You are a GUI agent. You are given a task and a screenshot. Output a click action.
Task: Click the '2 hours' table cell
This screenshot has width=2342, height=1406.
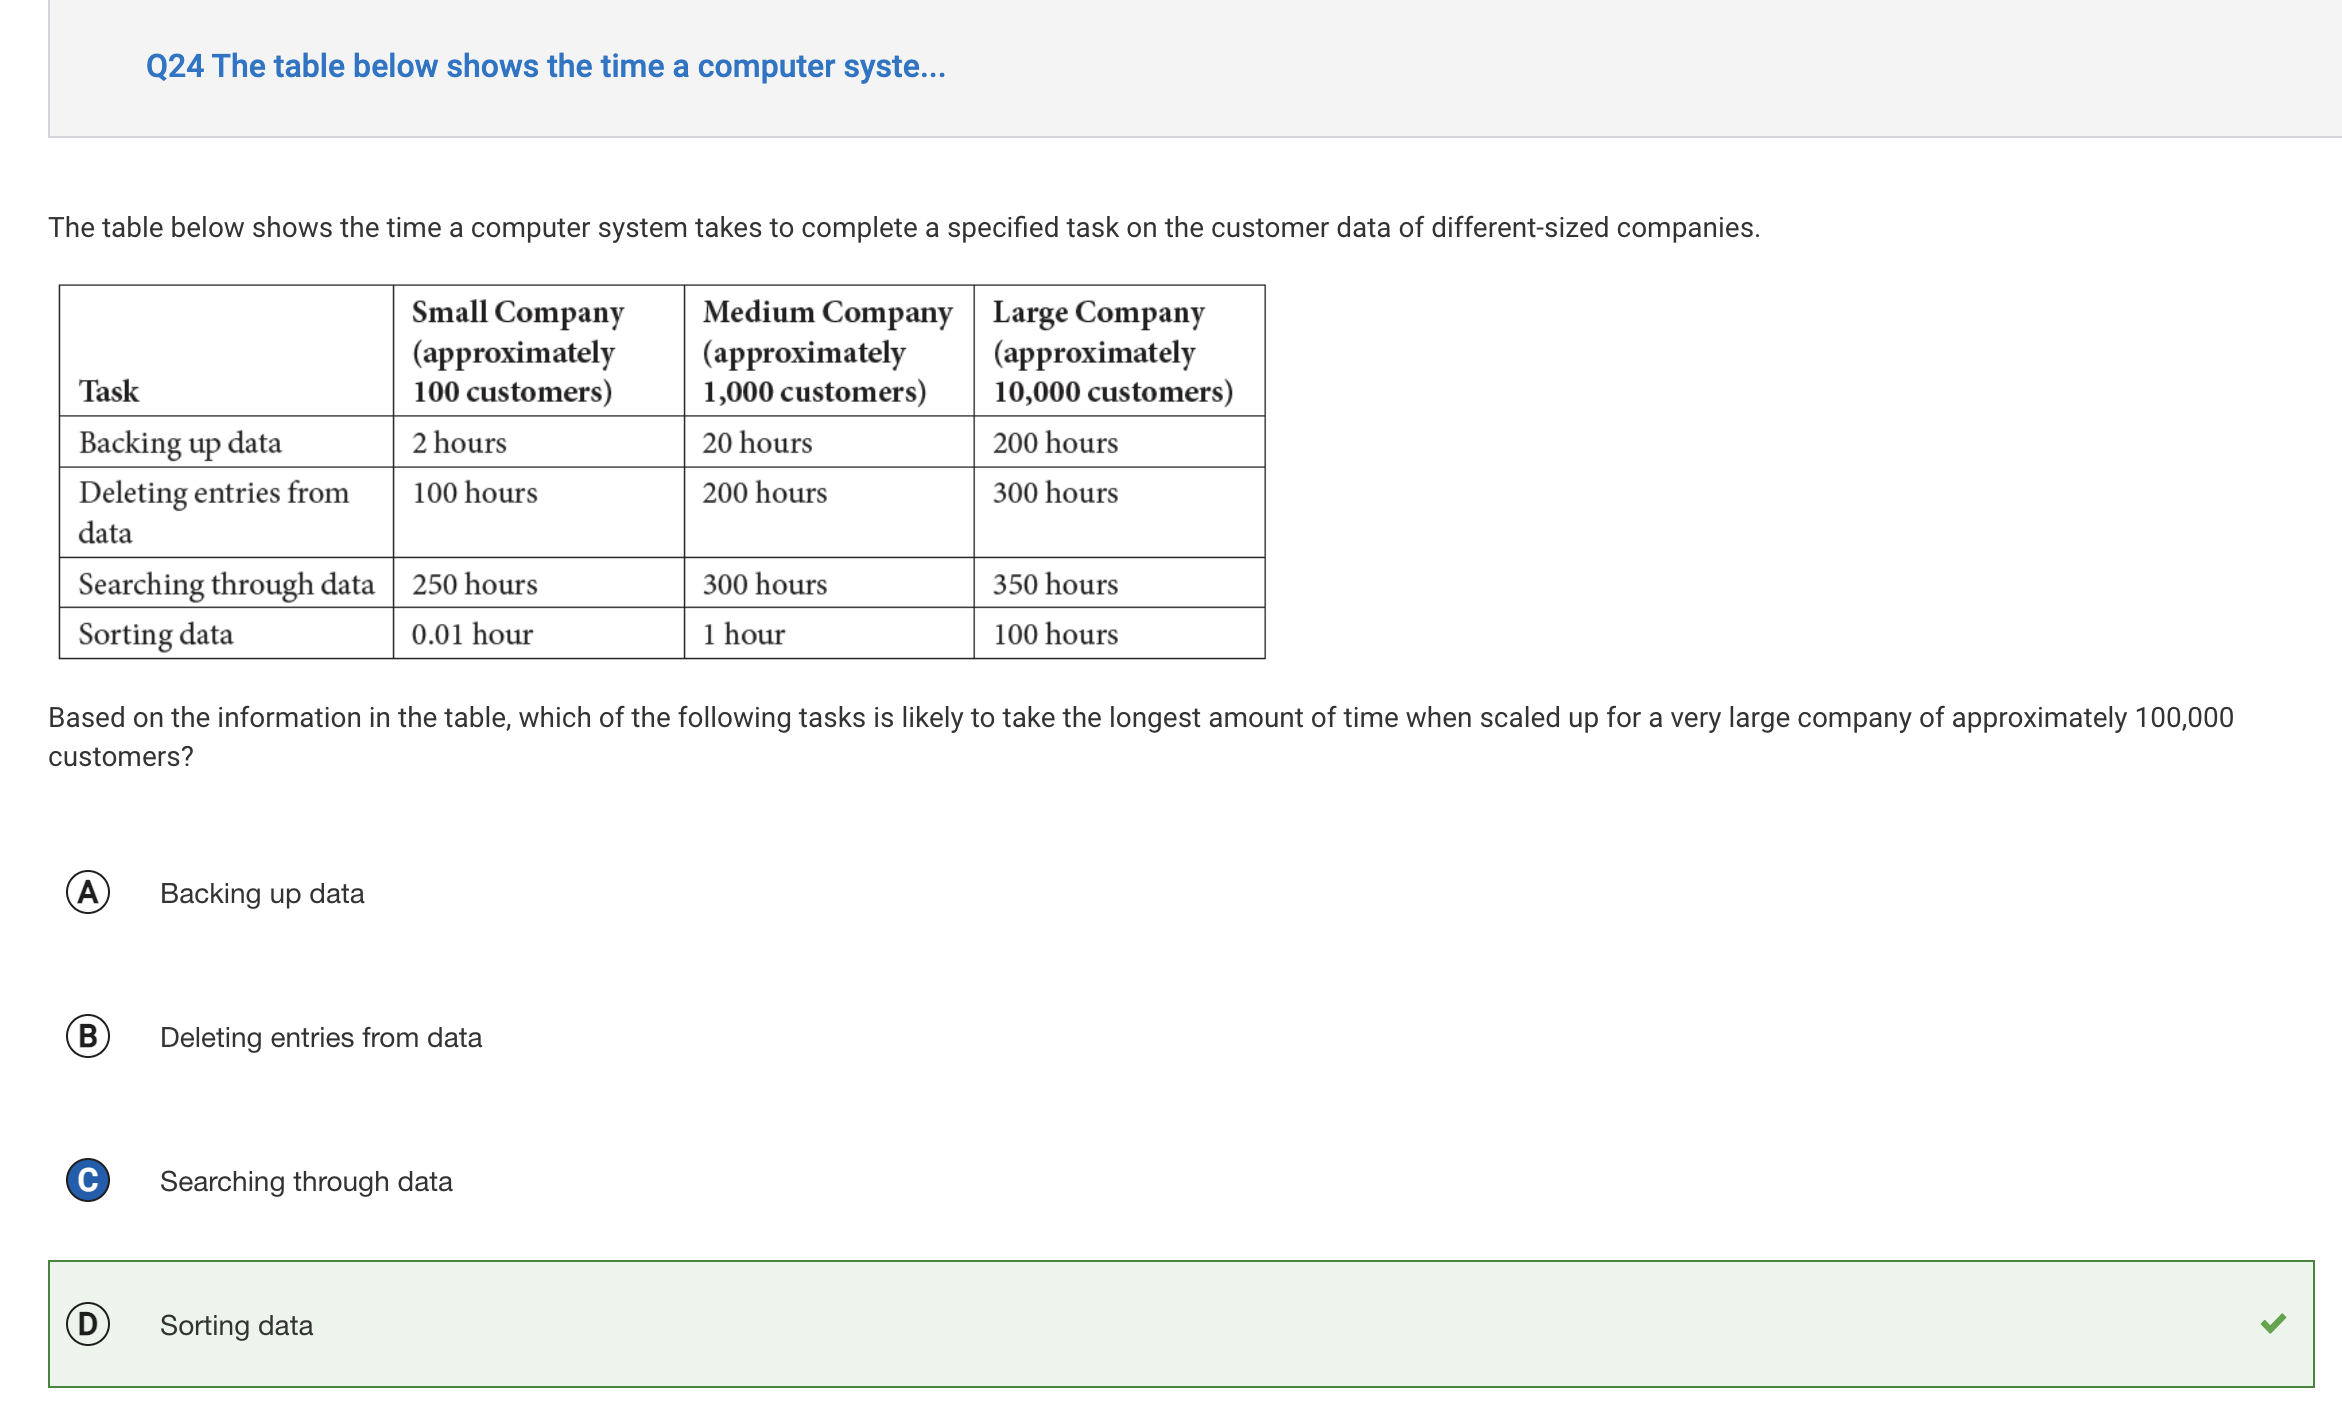coord(539,442)
